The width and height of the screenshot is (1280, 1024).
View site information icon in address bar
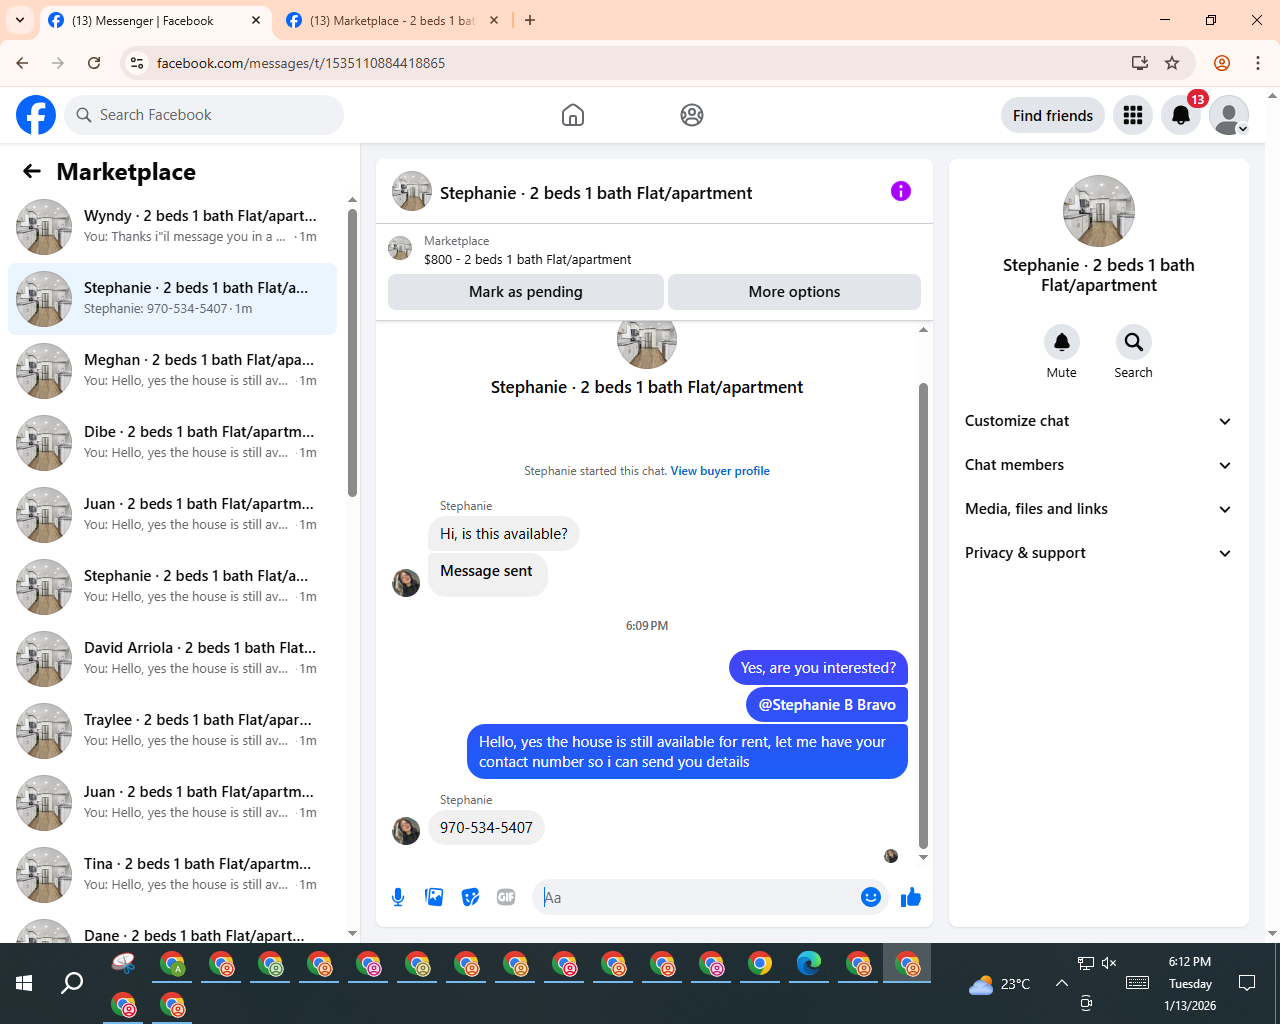(137, 63)
